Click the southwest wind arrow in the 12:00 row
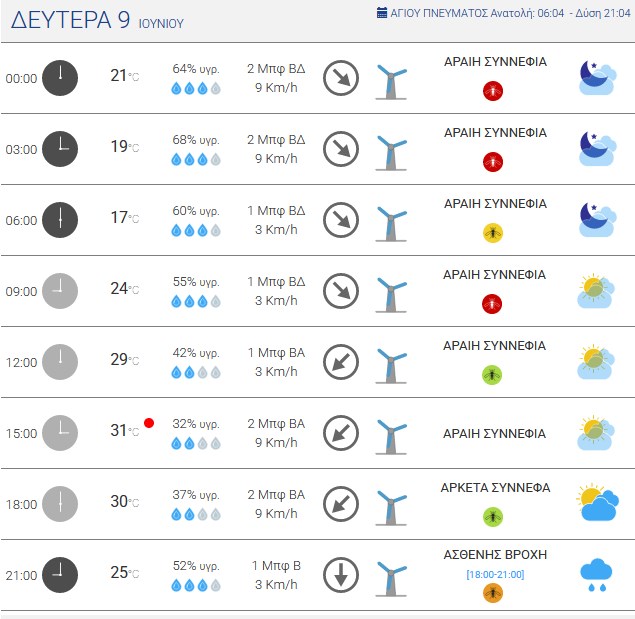Screen dimensions: 635x619 pos(341,362)
